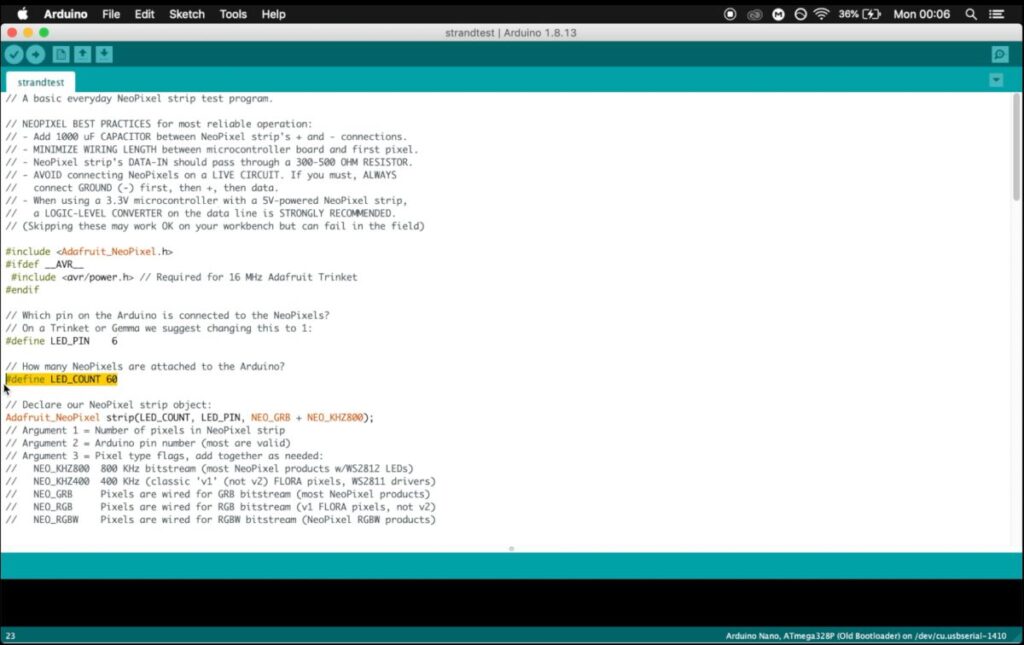Viewport: 1024px width, 645px height.
Task: Click the '#ifdef __AVR__' line
Action: 44,264
